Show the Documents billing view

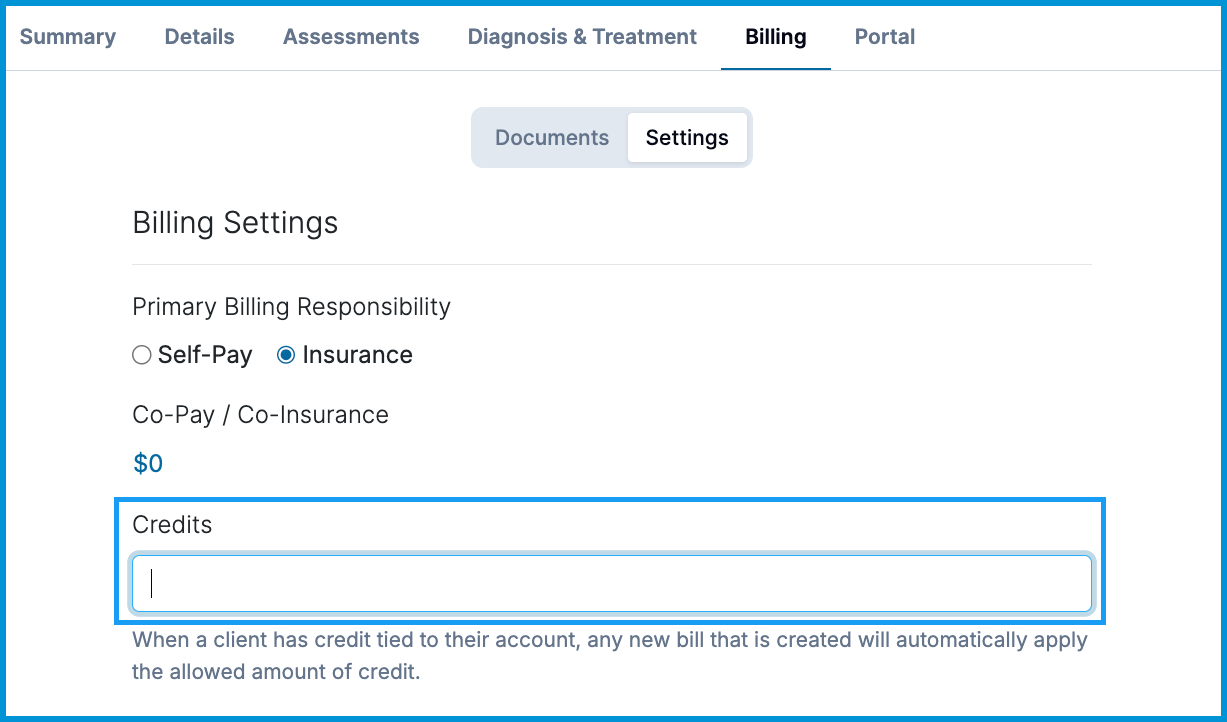click(x=552, y=138)
